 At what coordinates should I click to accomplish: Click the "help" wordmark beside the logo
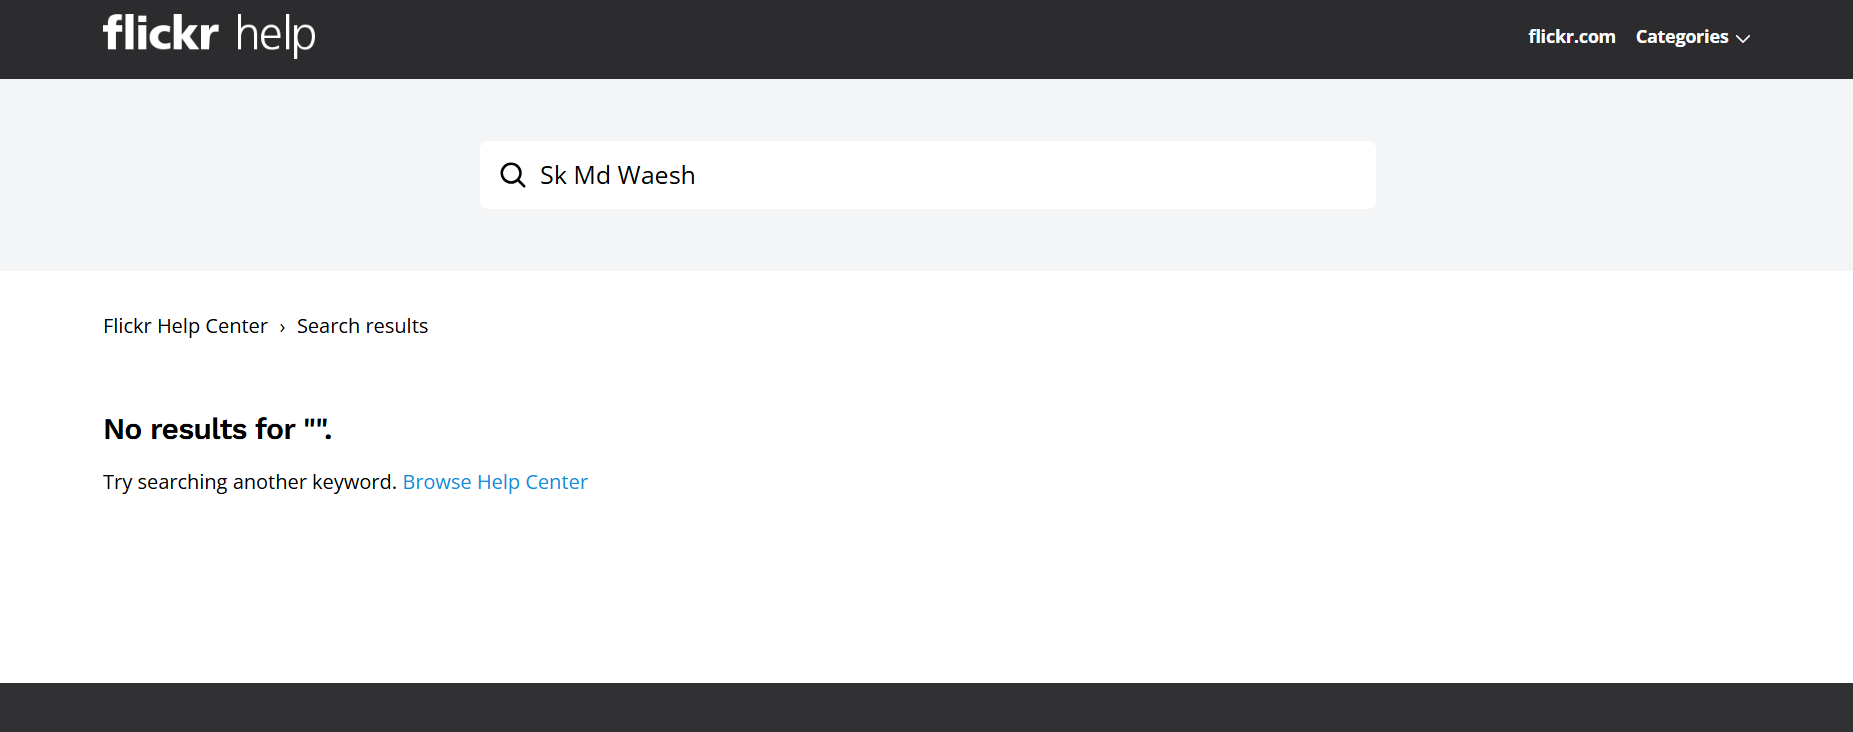click(x=276, y=36)
